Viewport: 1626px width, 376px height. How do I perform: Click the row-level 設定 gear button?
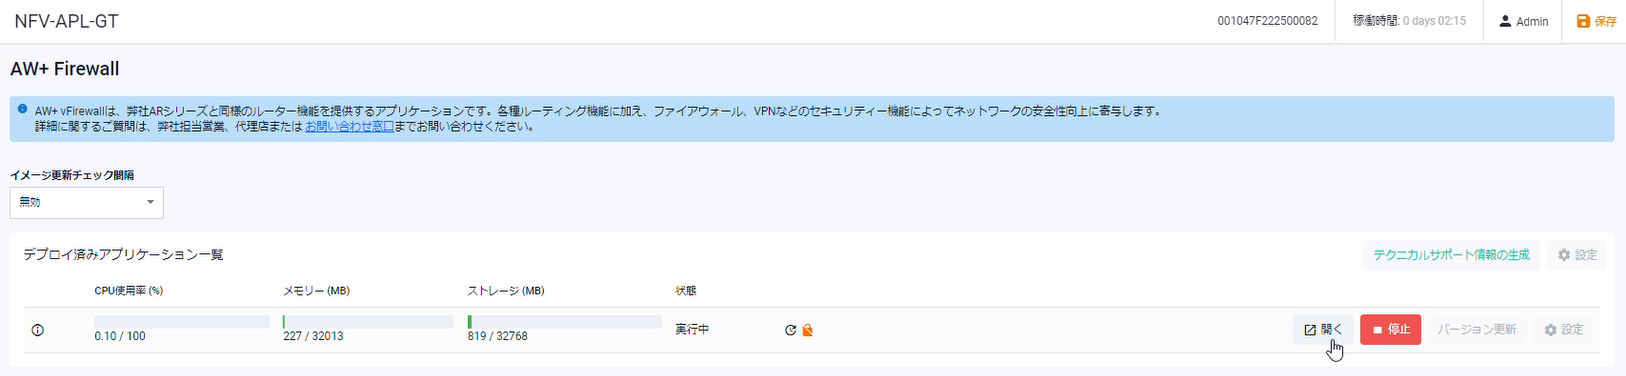[x=1564, y=329]
